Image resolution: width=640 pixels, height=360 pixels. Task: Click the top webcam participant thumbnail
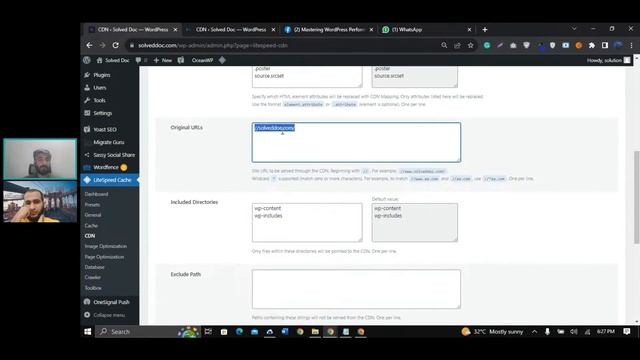[x=40, y=159]
